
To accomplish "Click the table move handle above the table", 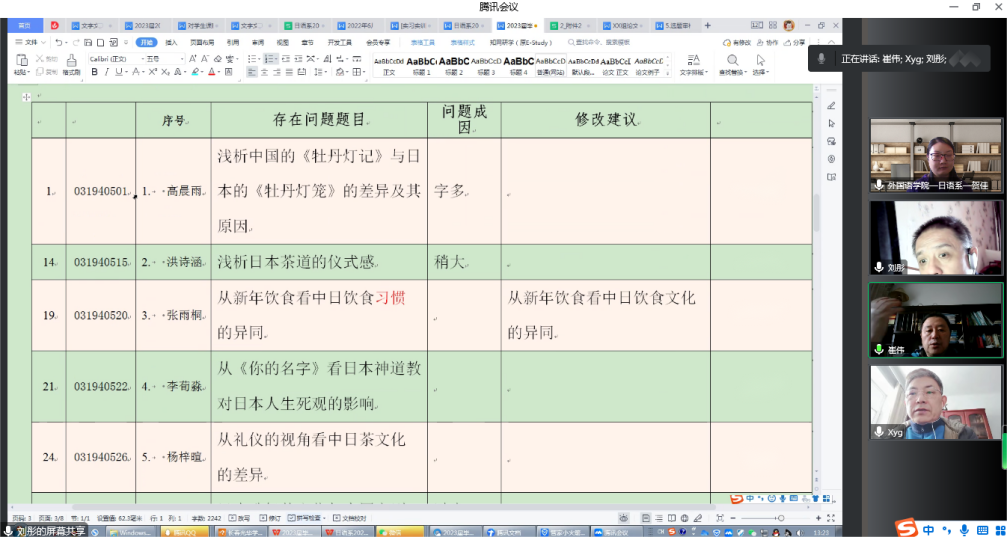I will 26,97.
